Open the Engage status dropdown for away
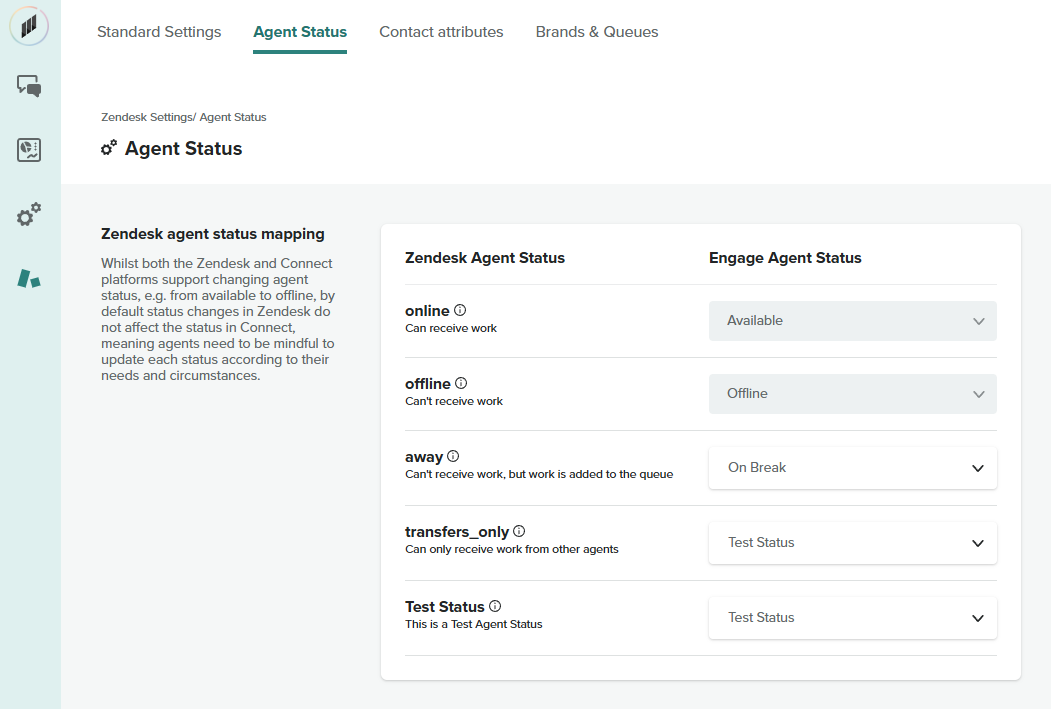Image resolution: width=1051 pixels, height=709 pixels. click(x=852, y=468)
